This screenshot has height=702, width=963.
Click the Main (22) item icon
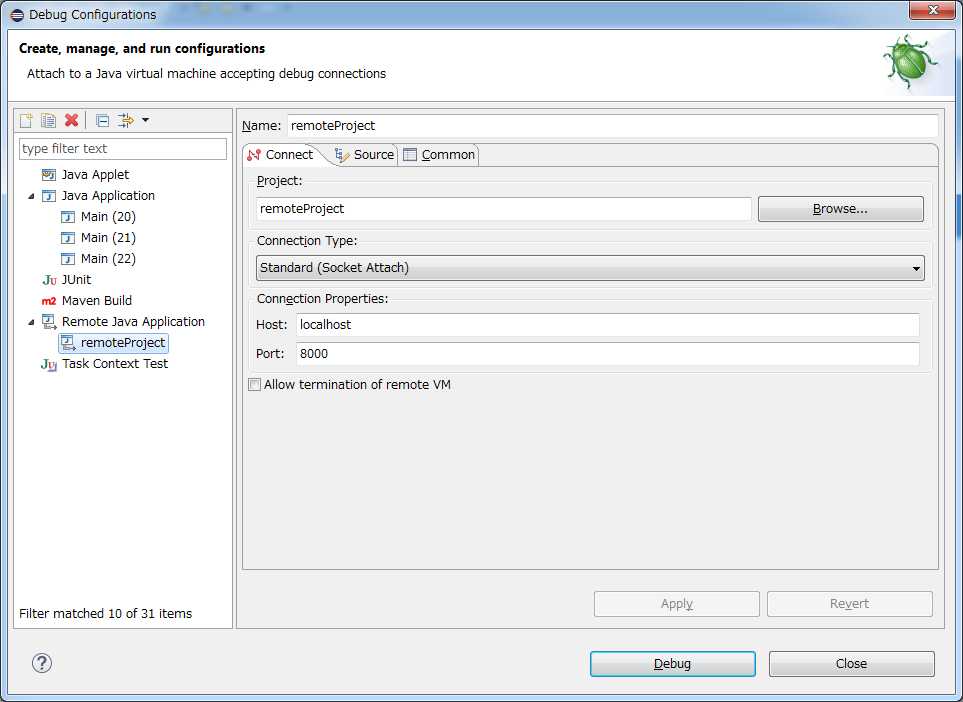pyautogui.click(x=68, y=259)
